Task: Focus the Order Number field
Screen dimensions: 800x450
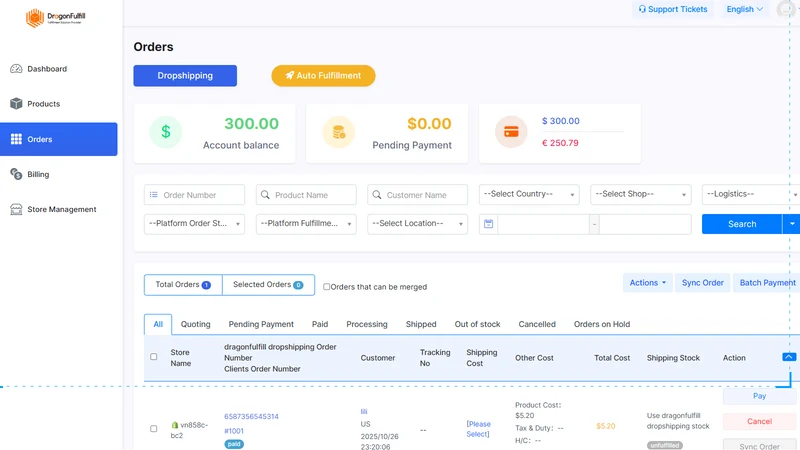Action: [194, 195]
